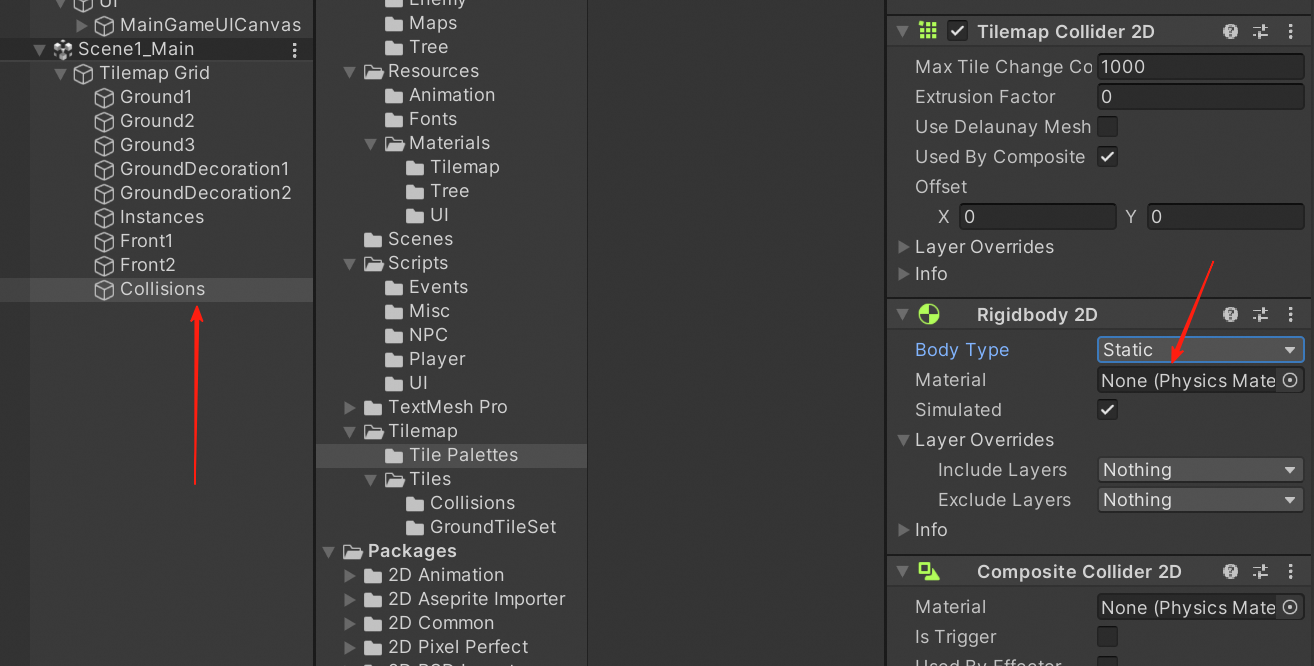Click the help icon on Tilemap Collider 2D

coord(1229,31)
